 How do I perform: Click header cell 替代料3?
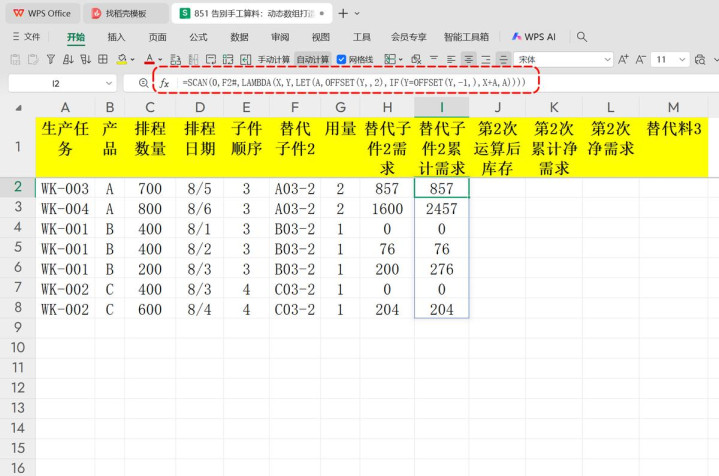click(x=674, y=147)
